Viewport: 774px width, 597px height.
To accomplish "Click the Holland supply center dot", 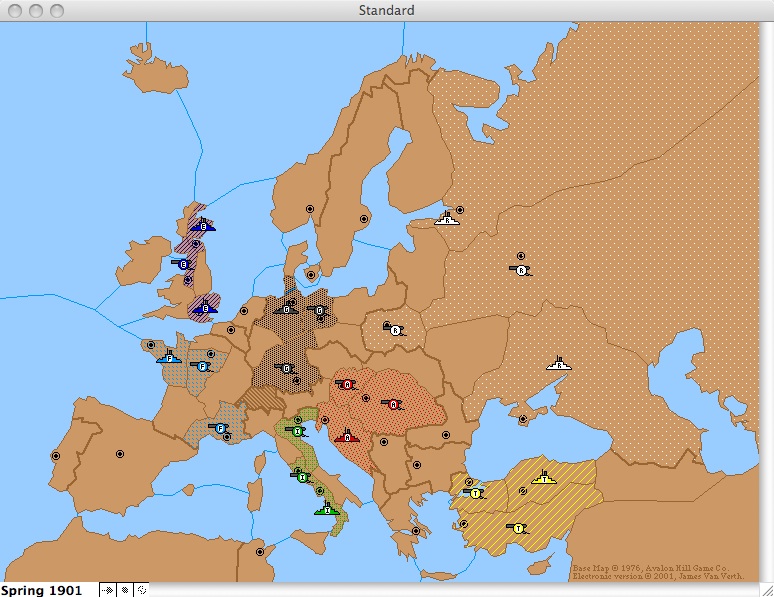I will 243,311.
